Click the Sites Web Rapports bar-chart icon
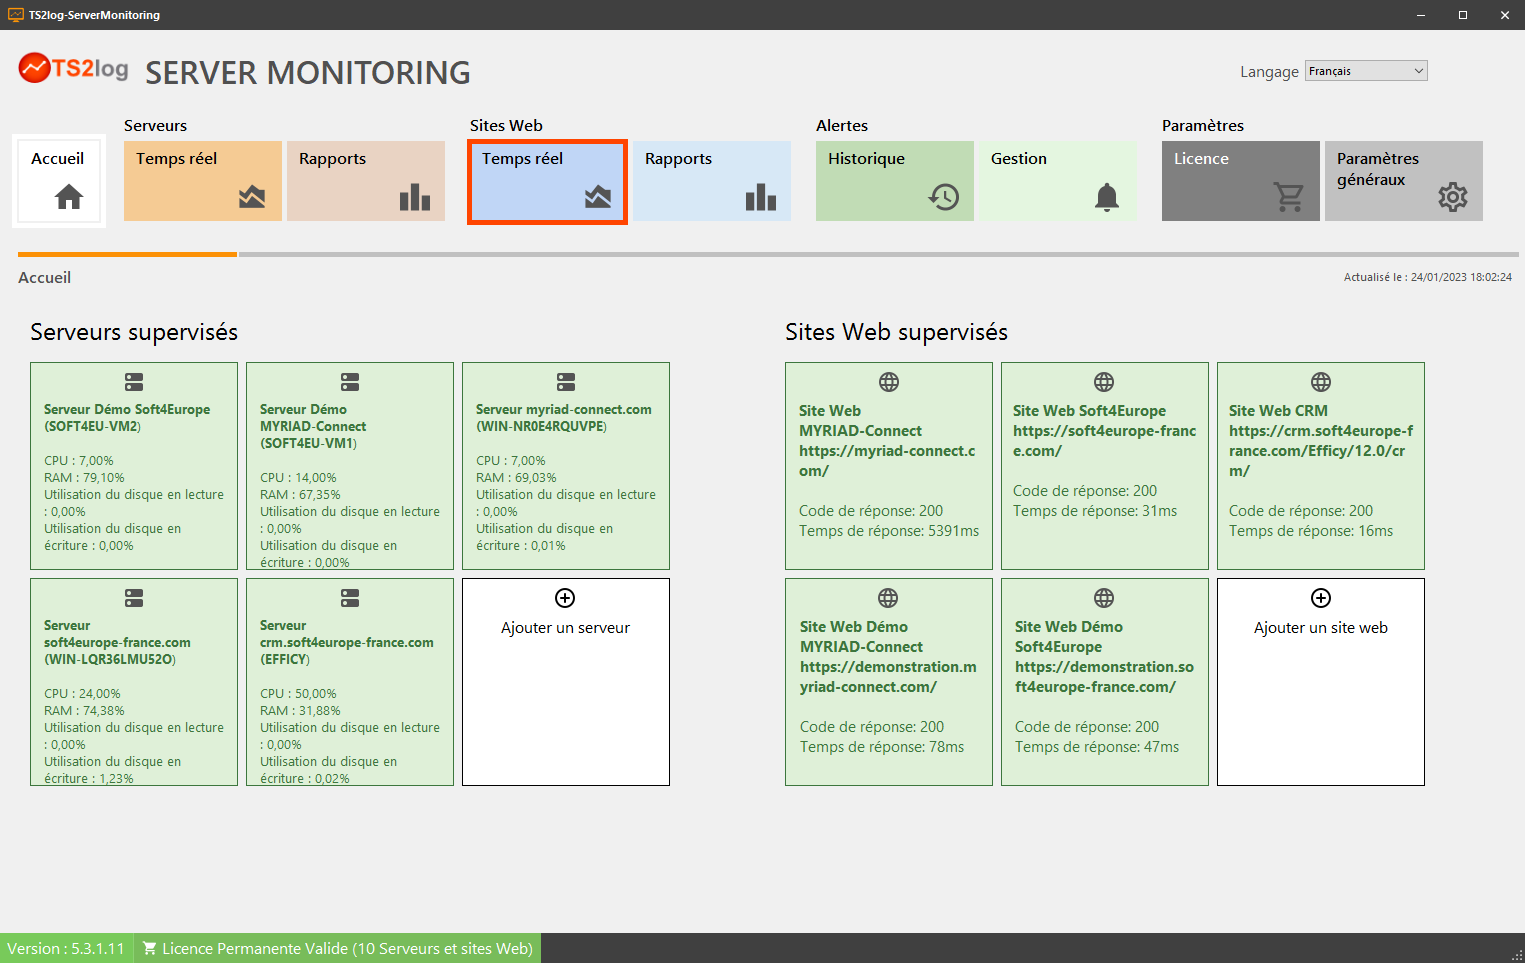The height and width of the screenshot is (963, 1525). click(x=761, y=197)
